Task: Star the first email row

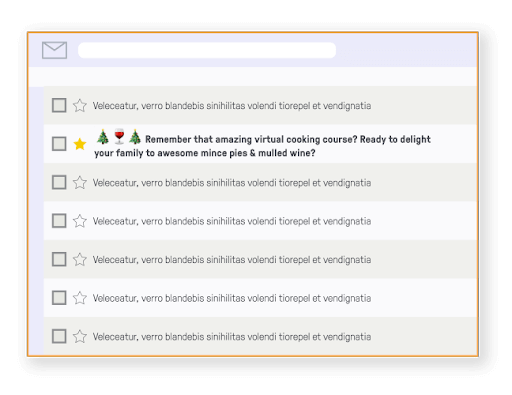Action: pos(80,106)
